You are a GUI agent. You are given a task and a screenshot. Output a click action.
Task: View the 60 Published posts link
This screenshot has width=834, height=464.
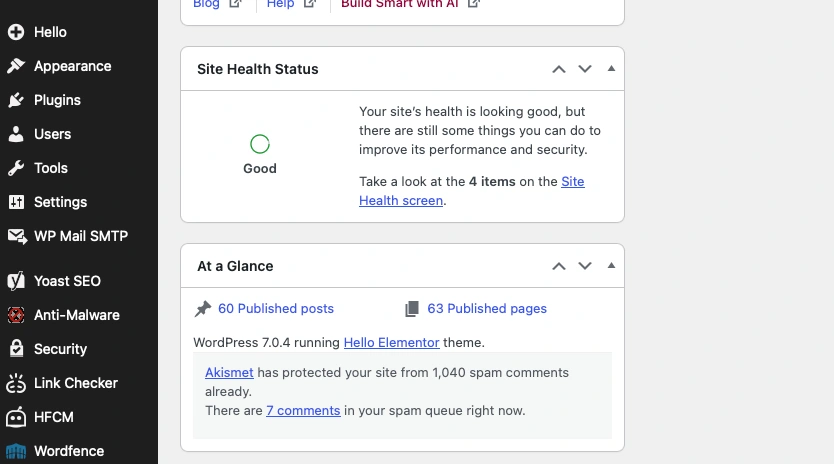click(x=276, y=309)
